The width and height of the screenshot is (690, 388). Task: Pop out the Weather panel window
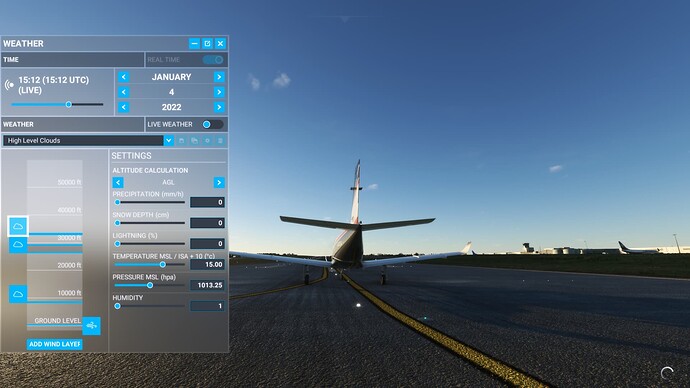(x=207, y=44)
